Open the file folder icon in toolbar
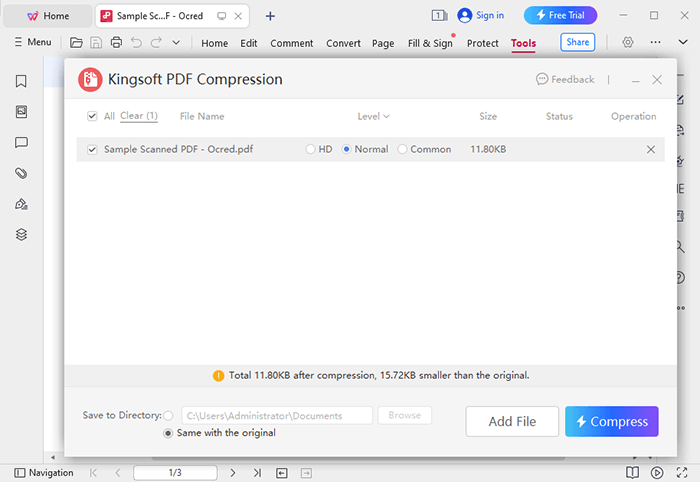The image size is (700, 482). 76,43
